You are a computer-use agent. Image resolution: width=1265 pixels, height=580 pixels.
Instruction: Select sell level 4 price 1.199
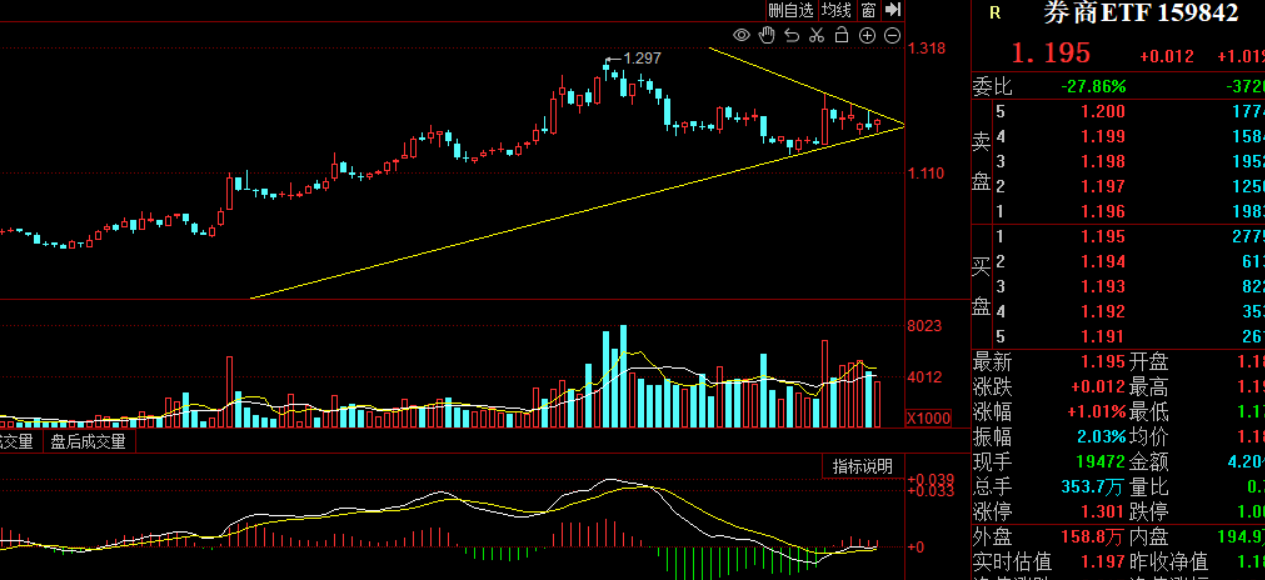(x=1103, y=137)
